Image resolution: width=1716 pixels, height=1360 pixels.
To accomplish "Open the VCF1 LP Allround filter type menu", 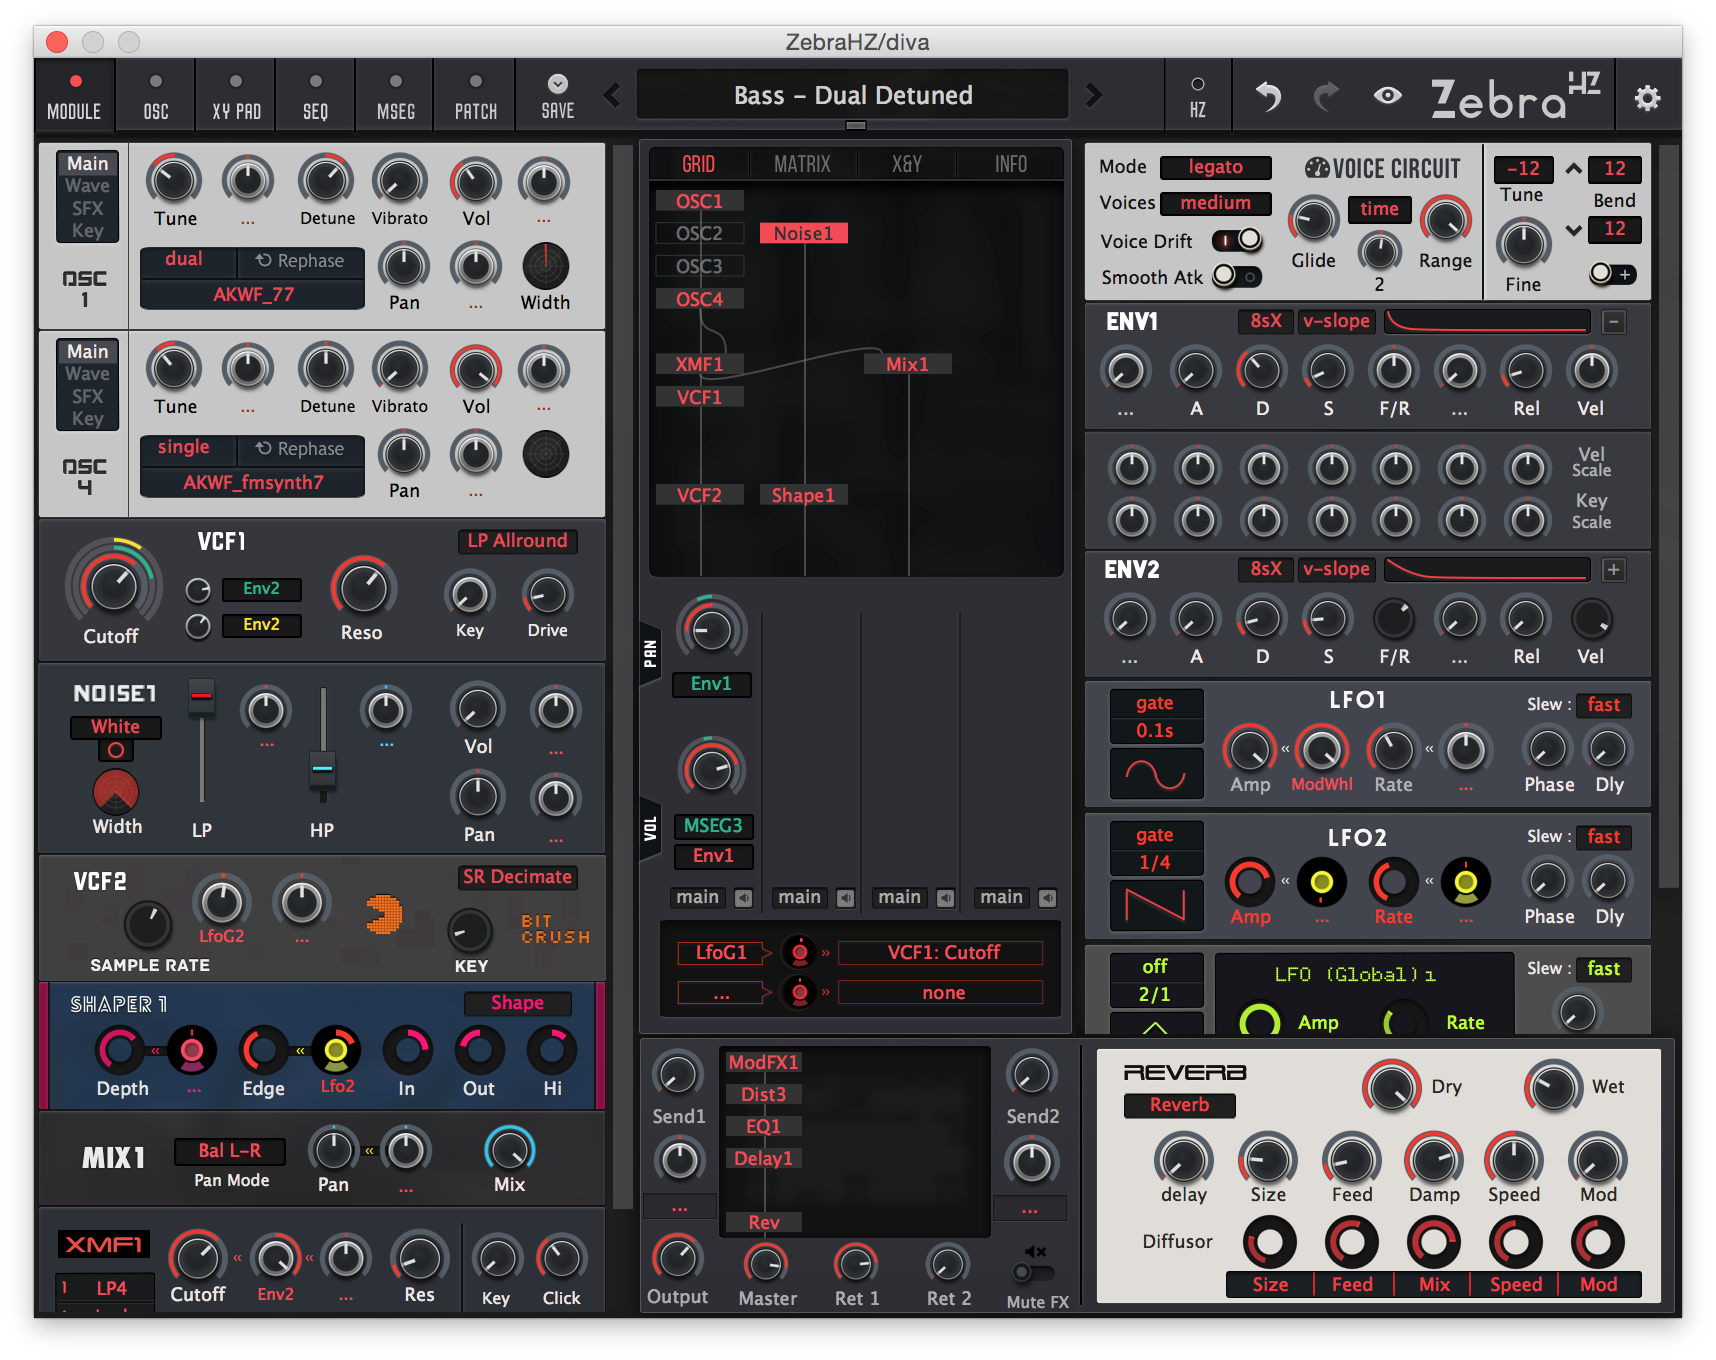I will tap(518, 541).
